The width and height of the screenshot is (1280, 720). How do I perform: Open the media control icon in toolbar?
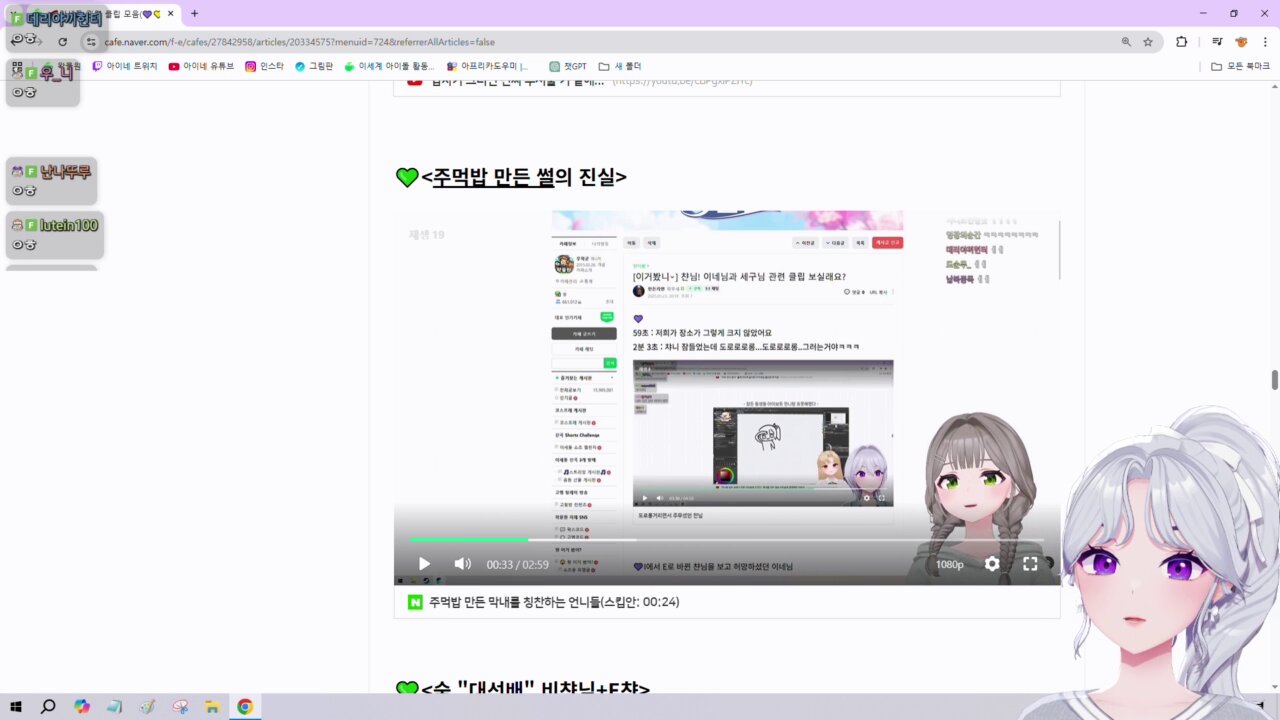pyautogui.click(x=1217, y=42)
